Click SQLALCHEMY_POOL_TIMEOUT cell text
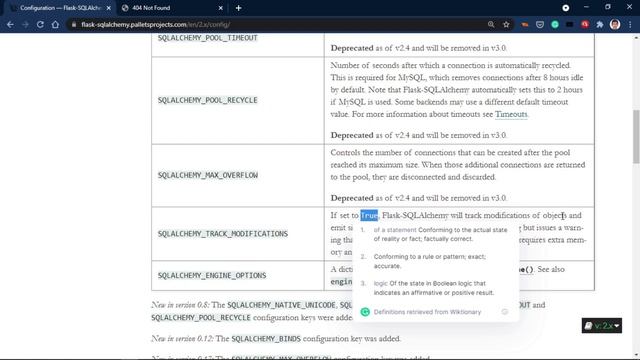 click(208, 38)
